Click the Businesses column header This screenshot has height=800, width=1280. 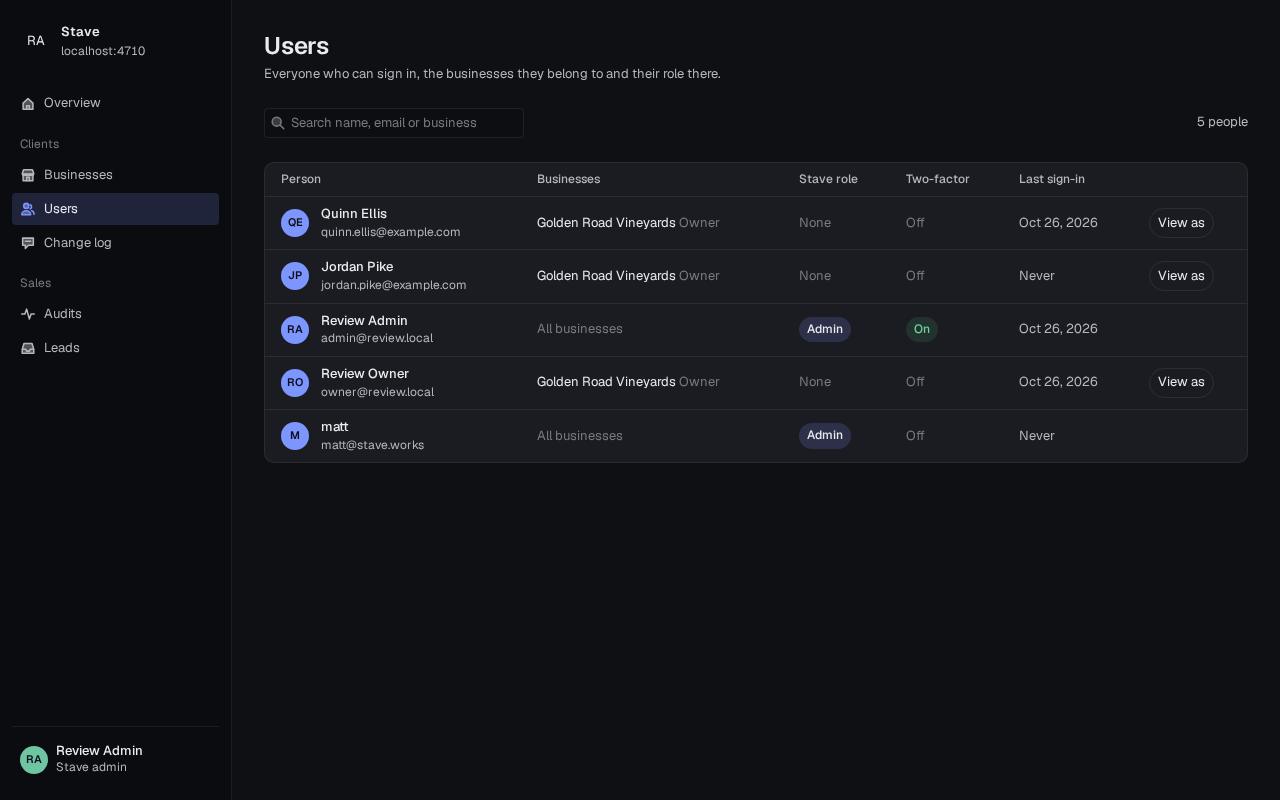coord(568,179)
